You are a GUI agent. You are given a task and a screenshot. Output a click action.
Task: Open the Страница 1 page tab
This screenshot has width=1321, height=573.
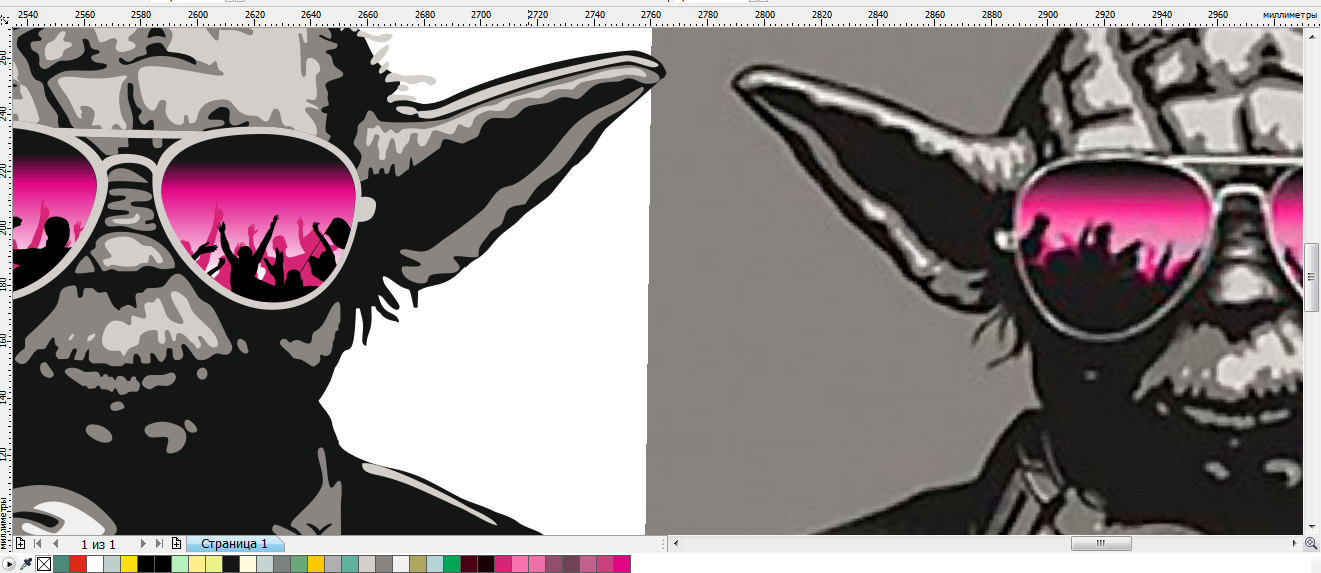234,544
